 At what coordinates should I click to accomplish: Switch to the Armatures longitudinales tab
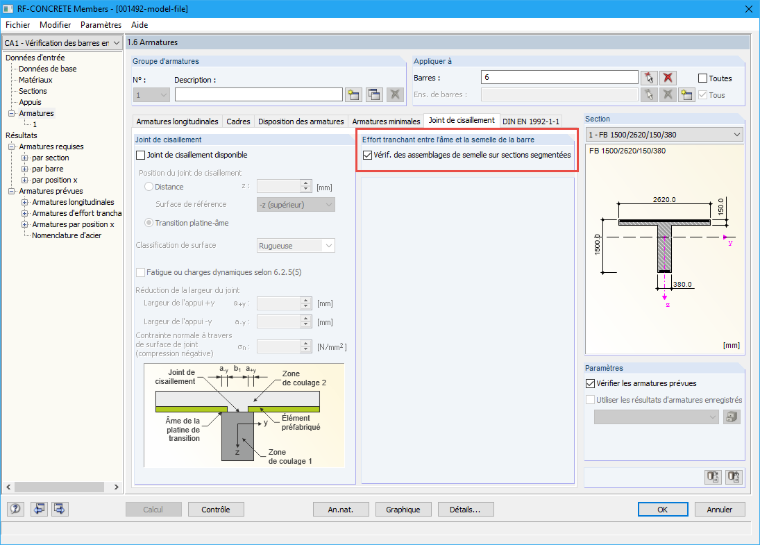pyautogui.click(x=177, y=121)
